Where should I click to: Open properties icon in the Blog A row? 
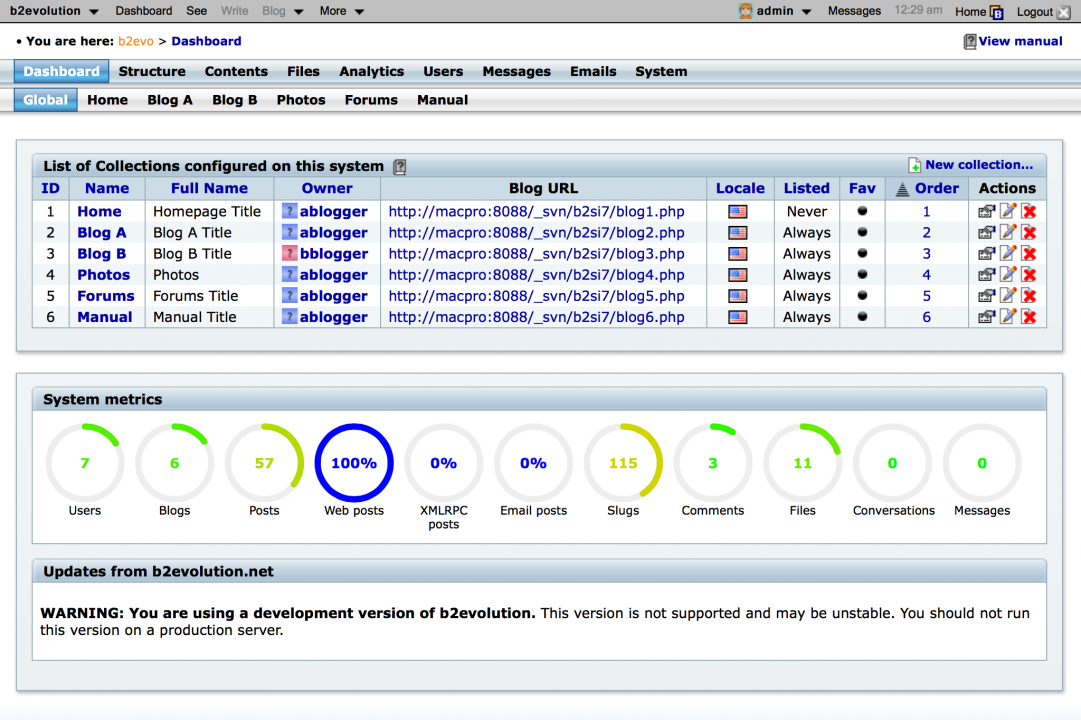click(987, 233)
